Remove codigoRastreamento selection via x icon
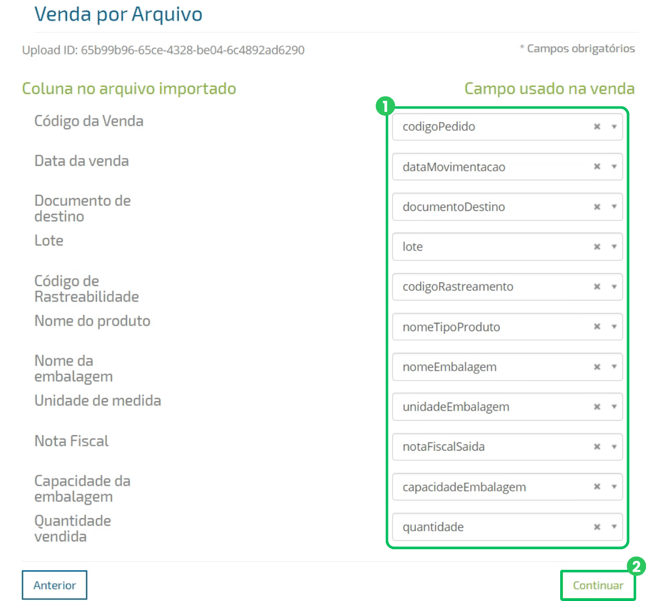This screenshot has width=670, height=601. coord(597,287)
